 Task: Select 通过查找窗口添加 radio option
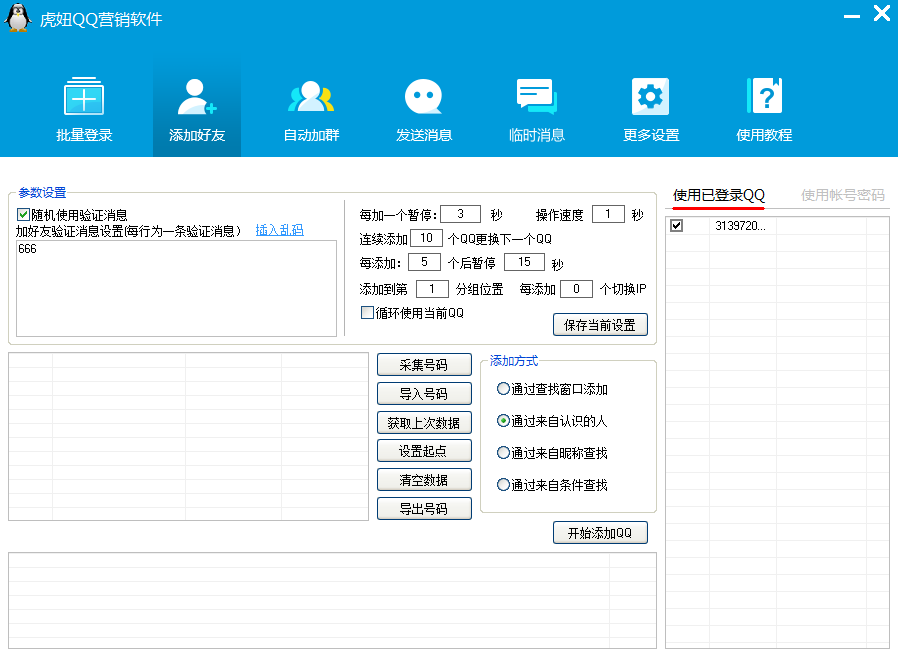pos(503,389)
